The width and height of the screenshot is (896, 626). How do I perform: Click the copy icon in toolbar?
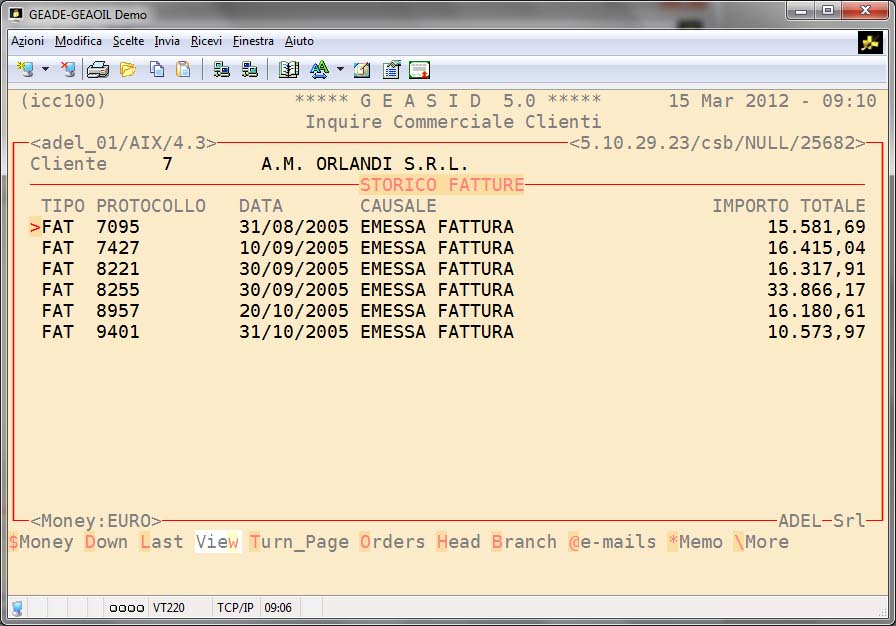click(x=157, y=69)
